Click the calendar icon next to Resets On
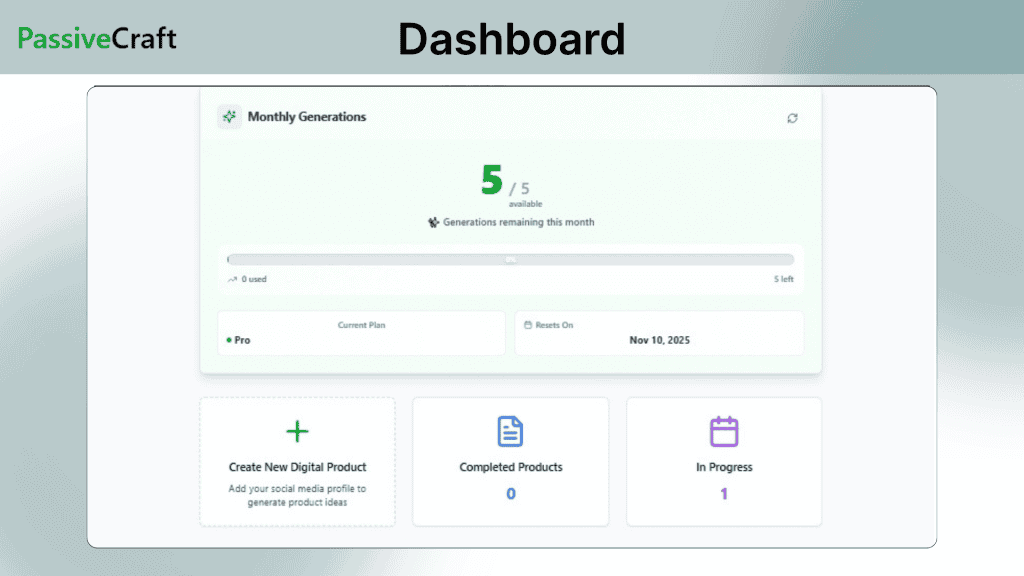The width and height of the screenshot is (1024, 576). click(x=529, y=325)
